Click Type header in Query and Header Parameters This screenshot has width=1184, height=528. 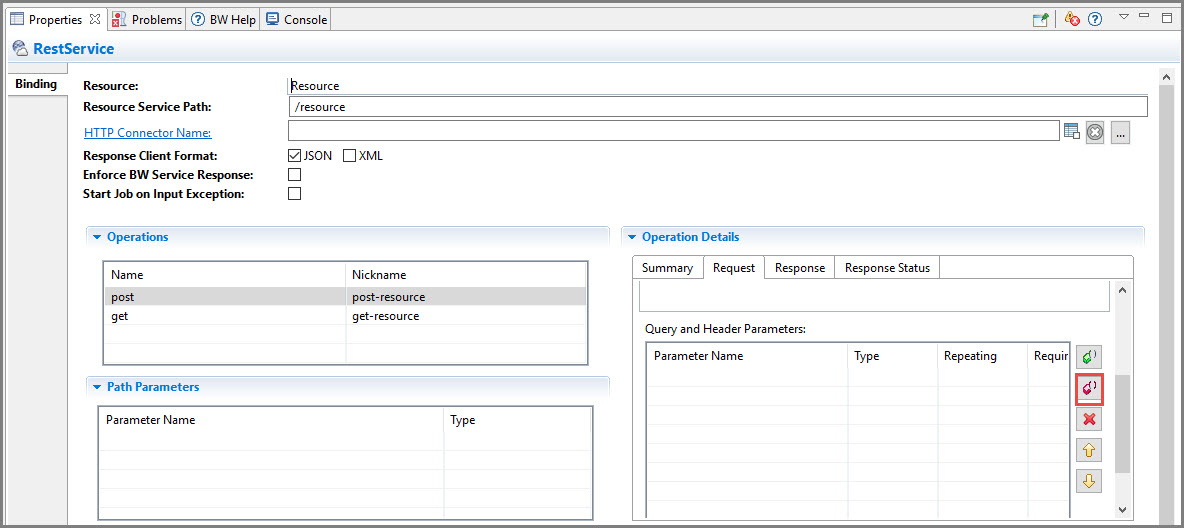coord(893,356)
